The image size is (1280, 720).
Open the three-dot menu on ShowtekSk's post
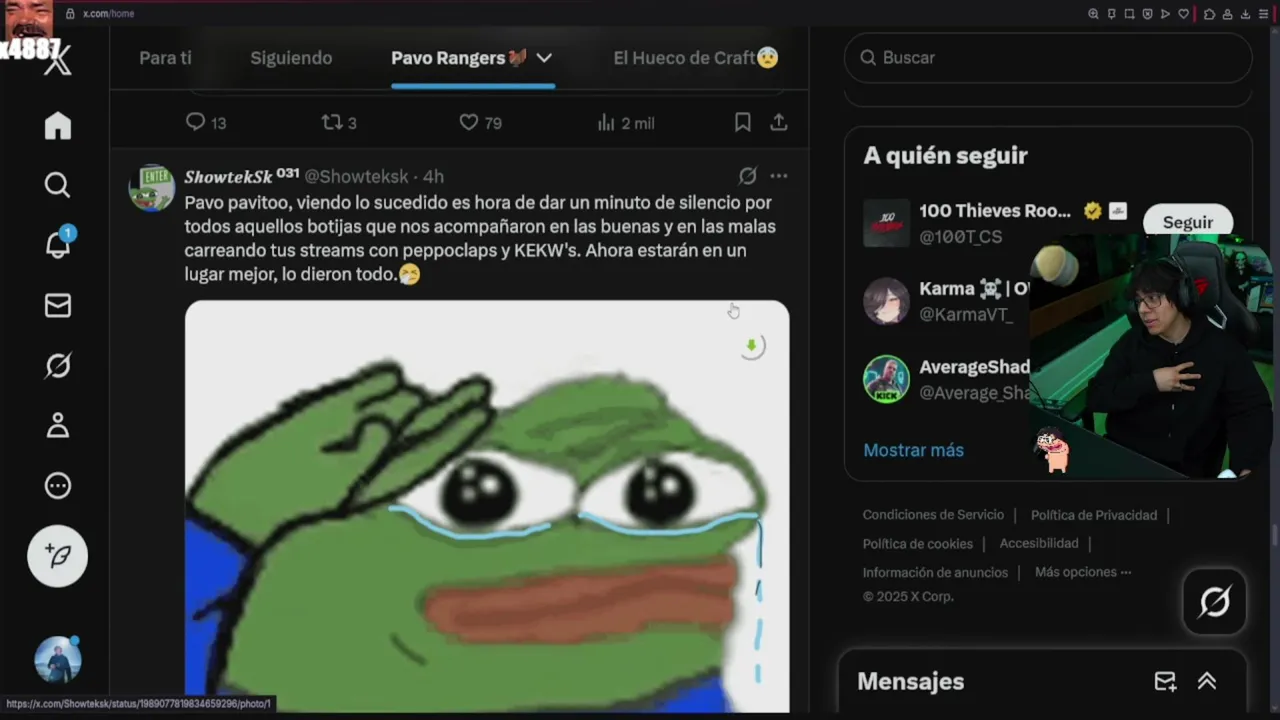(779, 176)
